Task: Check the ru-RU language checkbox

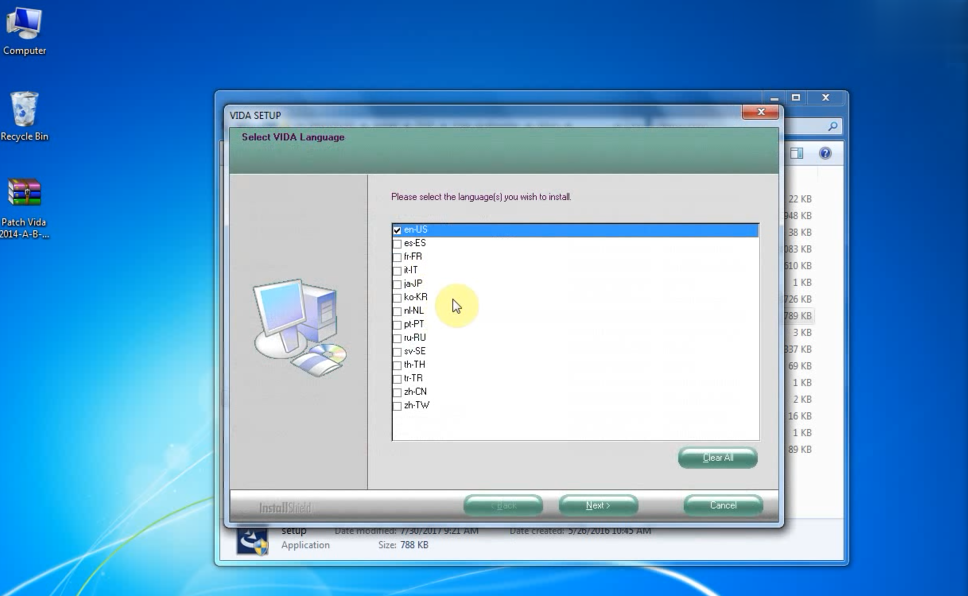Action: coord(397,338)
